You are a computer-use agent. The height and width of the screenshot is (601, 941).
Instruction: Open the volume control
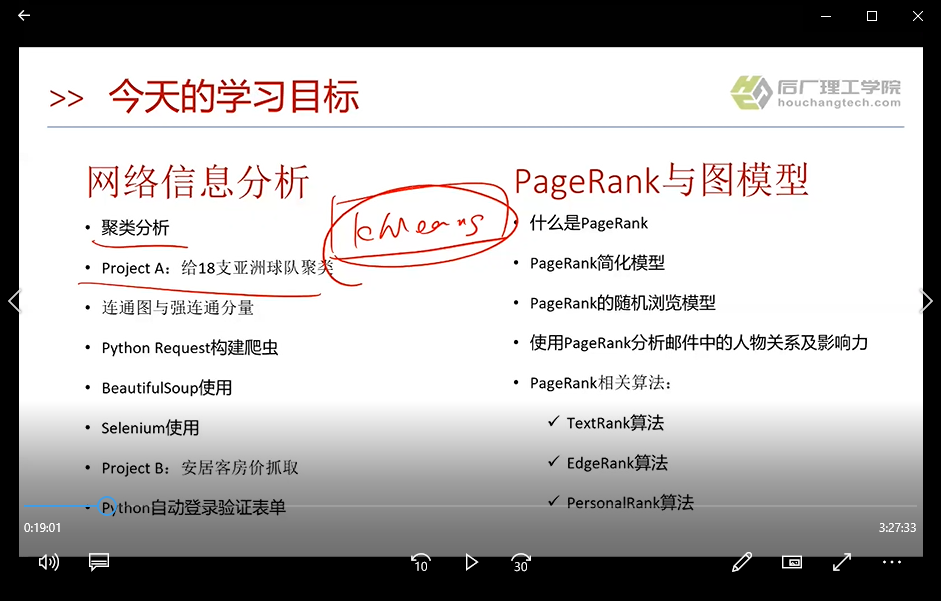[49, 562]
